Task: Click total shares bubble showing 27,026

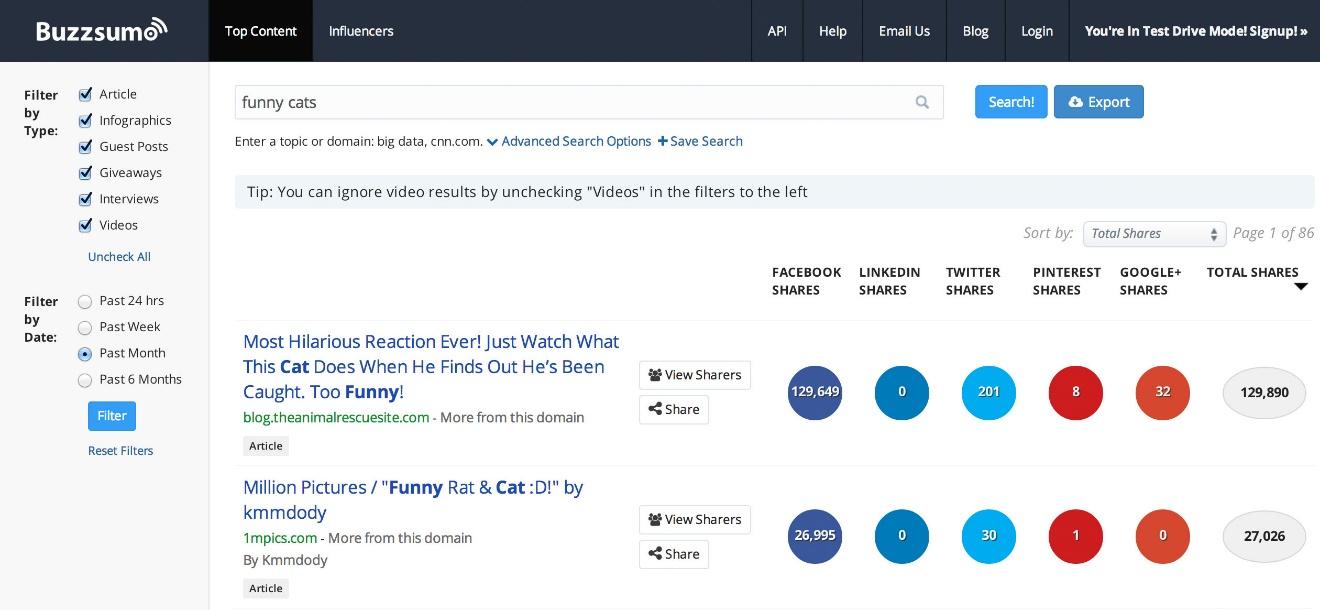Action: tap(1264, 536)
